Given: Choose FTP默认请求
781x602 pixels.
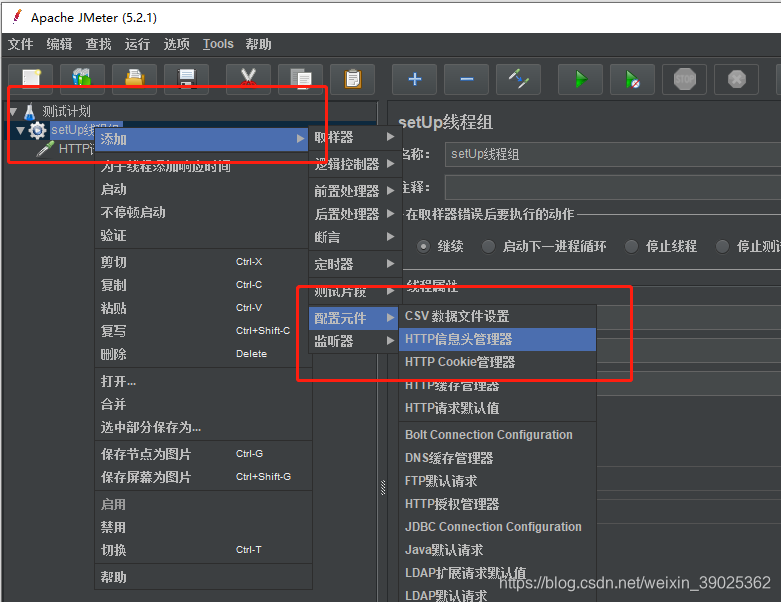Looking at the screenshot, I should [x=497, y=481].
